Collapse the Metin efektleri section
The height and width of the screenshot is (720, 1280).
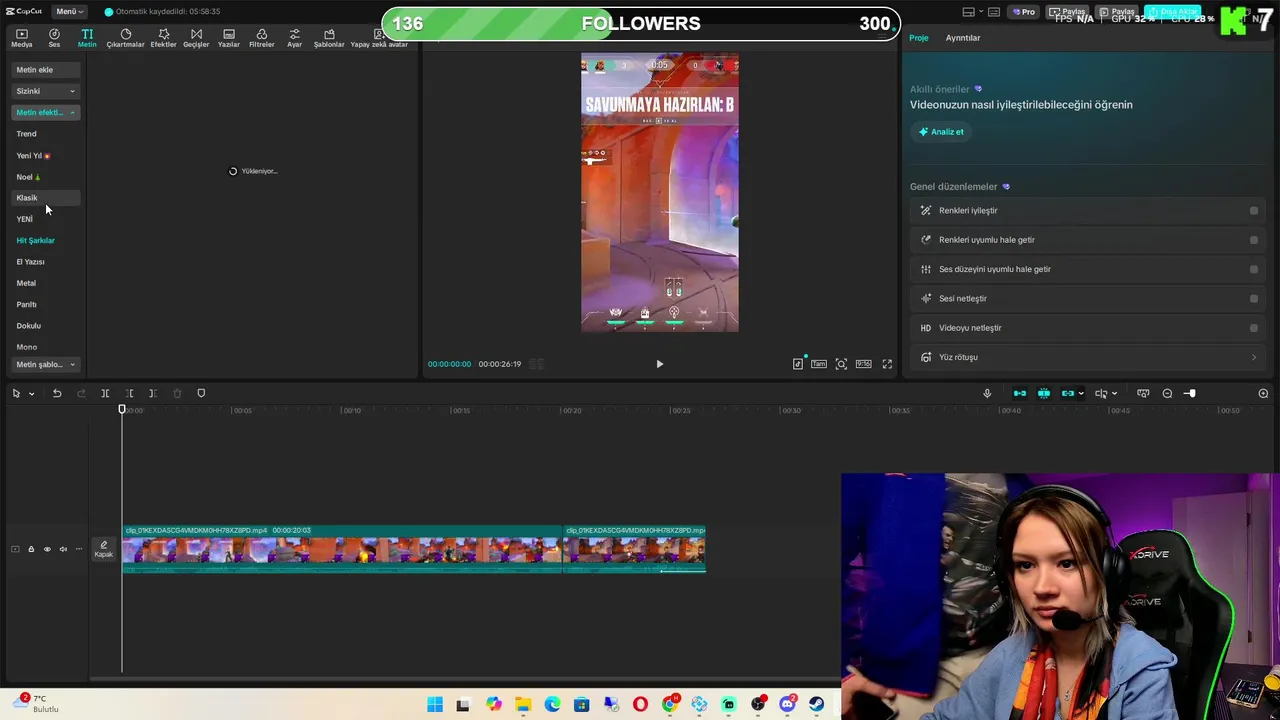45,112
